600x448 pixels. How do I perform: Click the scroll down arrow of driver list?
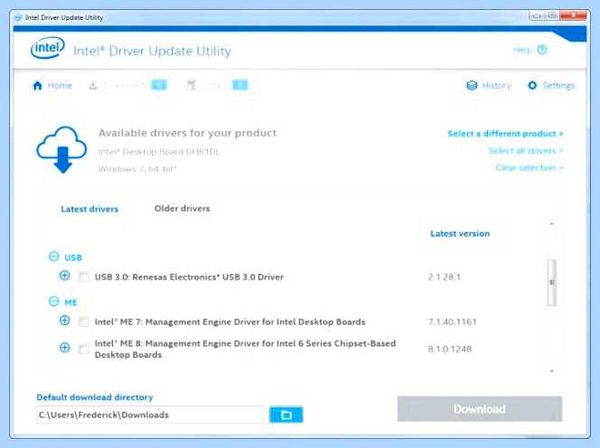point(552,371)
